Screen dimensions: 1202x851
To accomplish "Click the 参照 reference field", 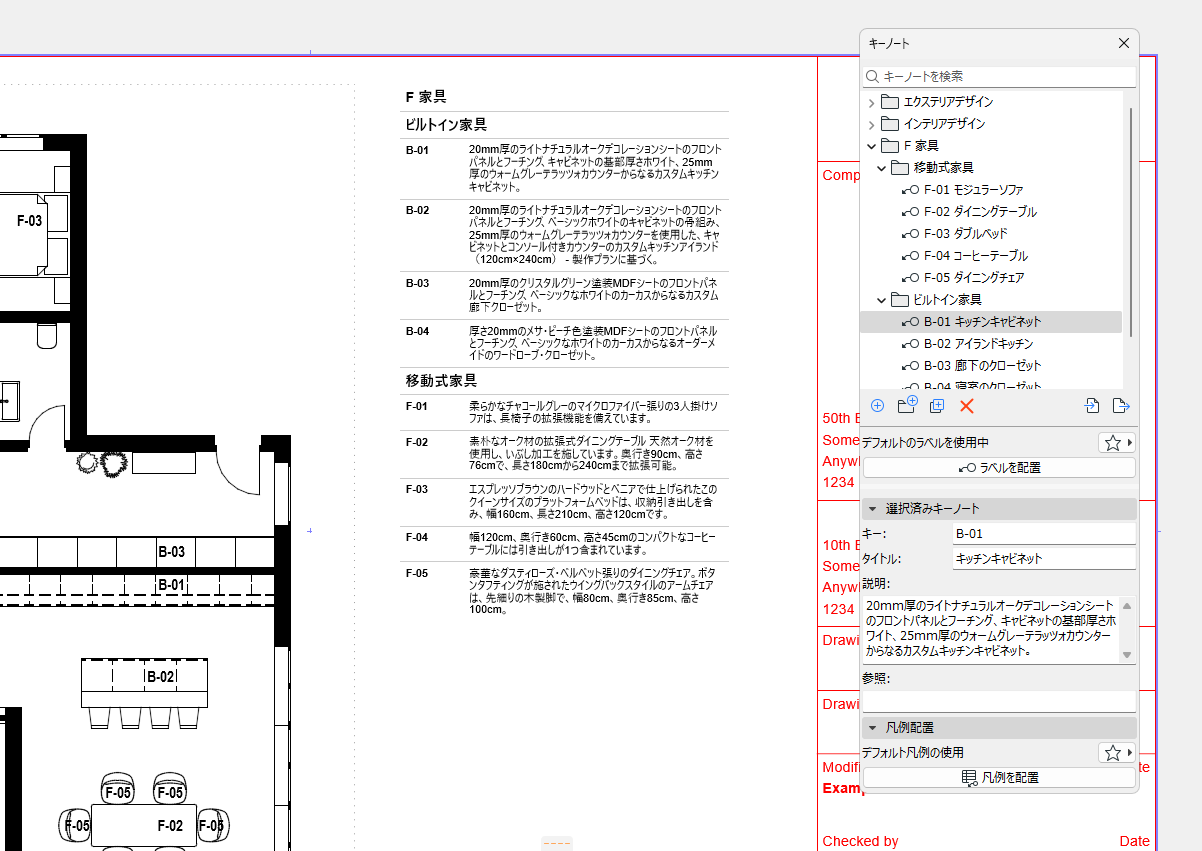I will [x=999, y=701].
